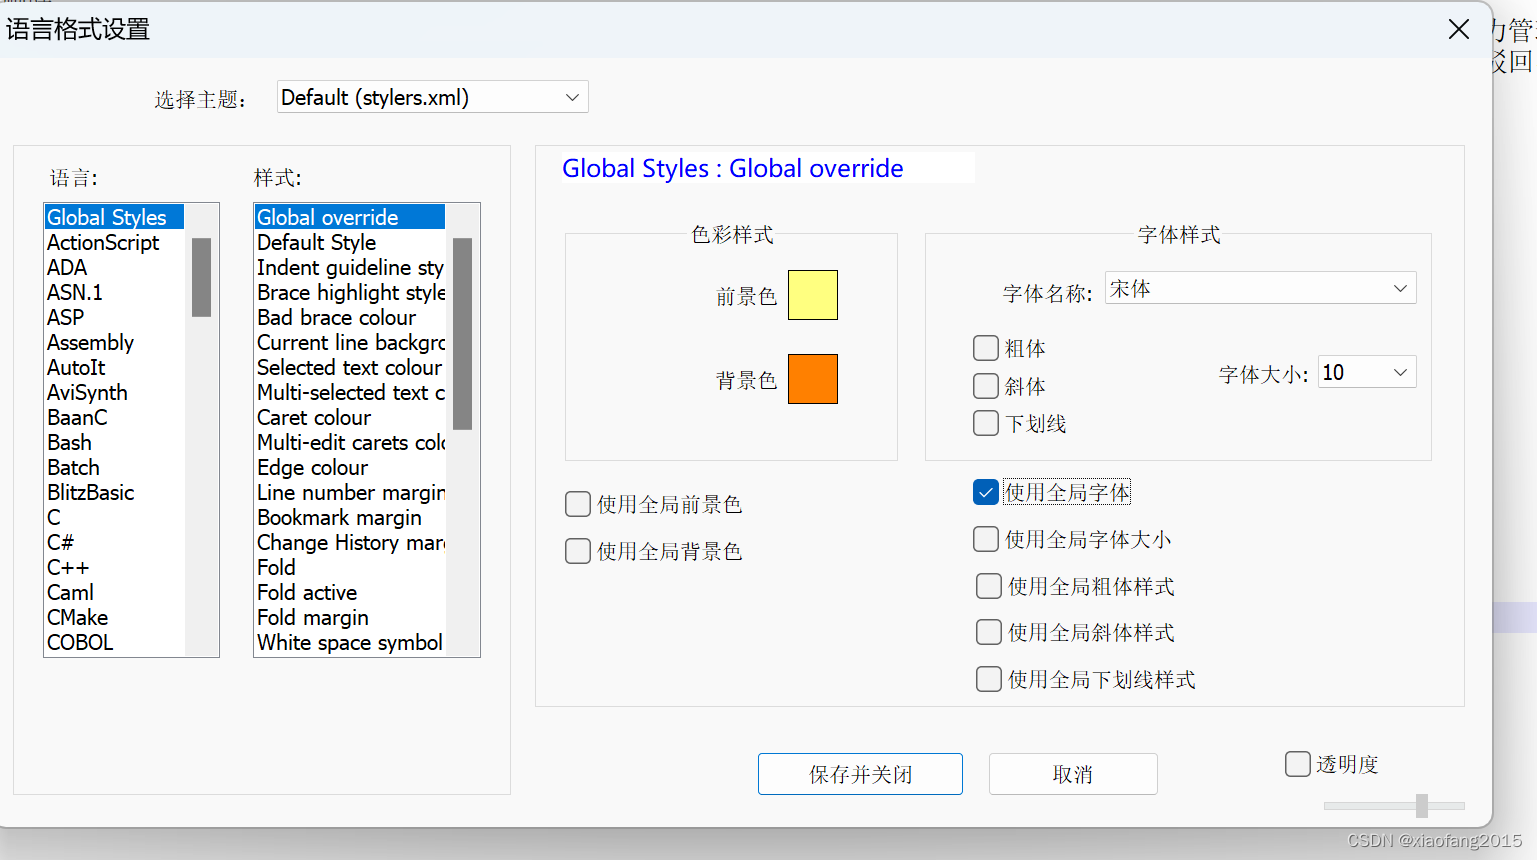Select ASN.1 in language list
1537x860 pixels.
(x=114, y=292)
